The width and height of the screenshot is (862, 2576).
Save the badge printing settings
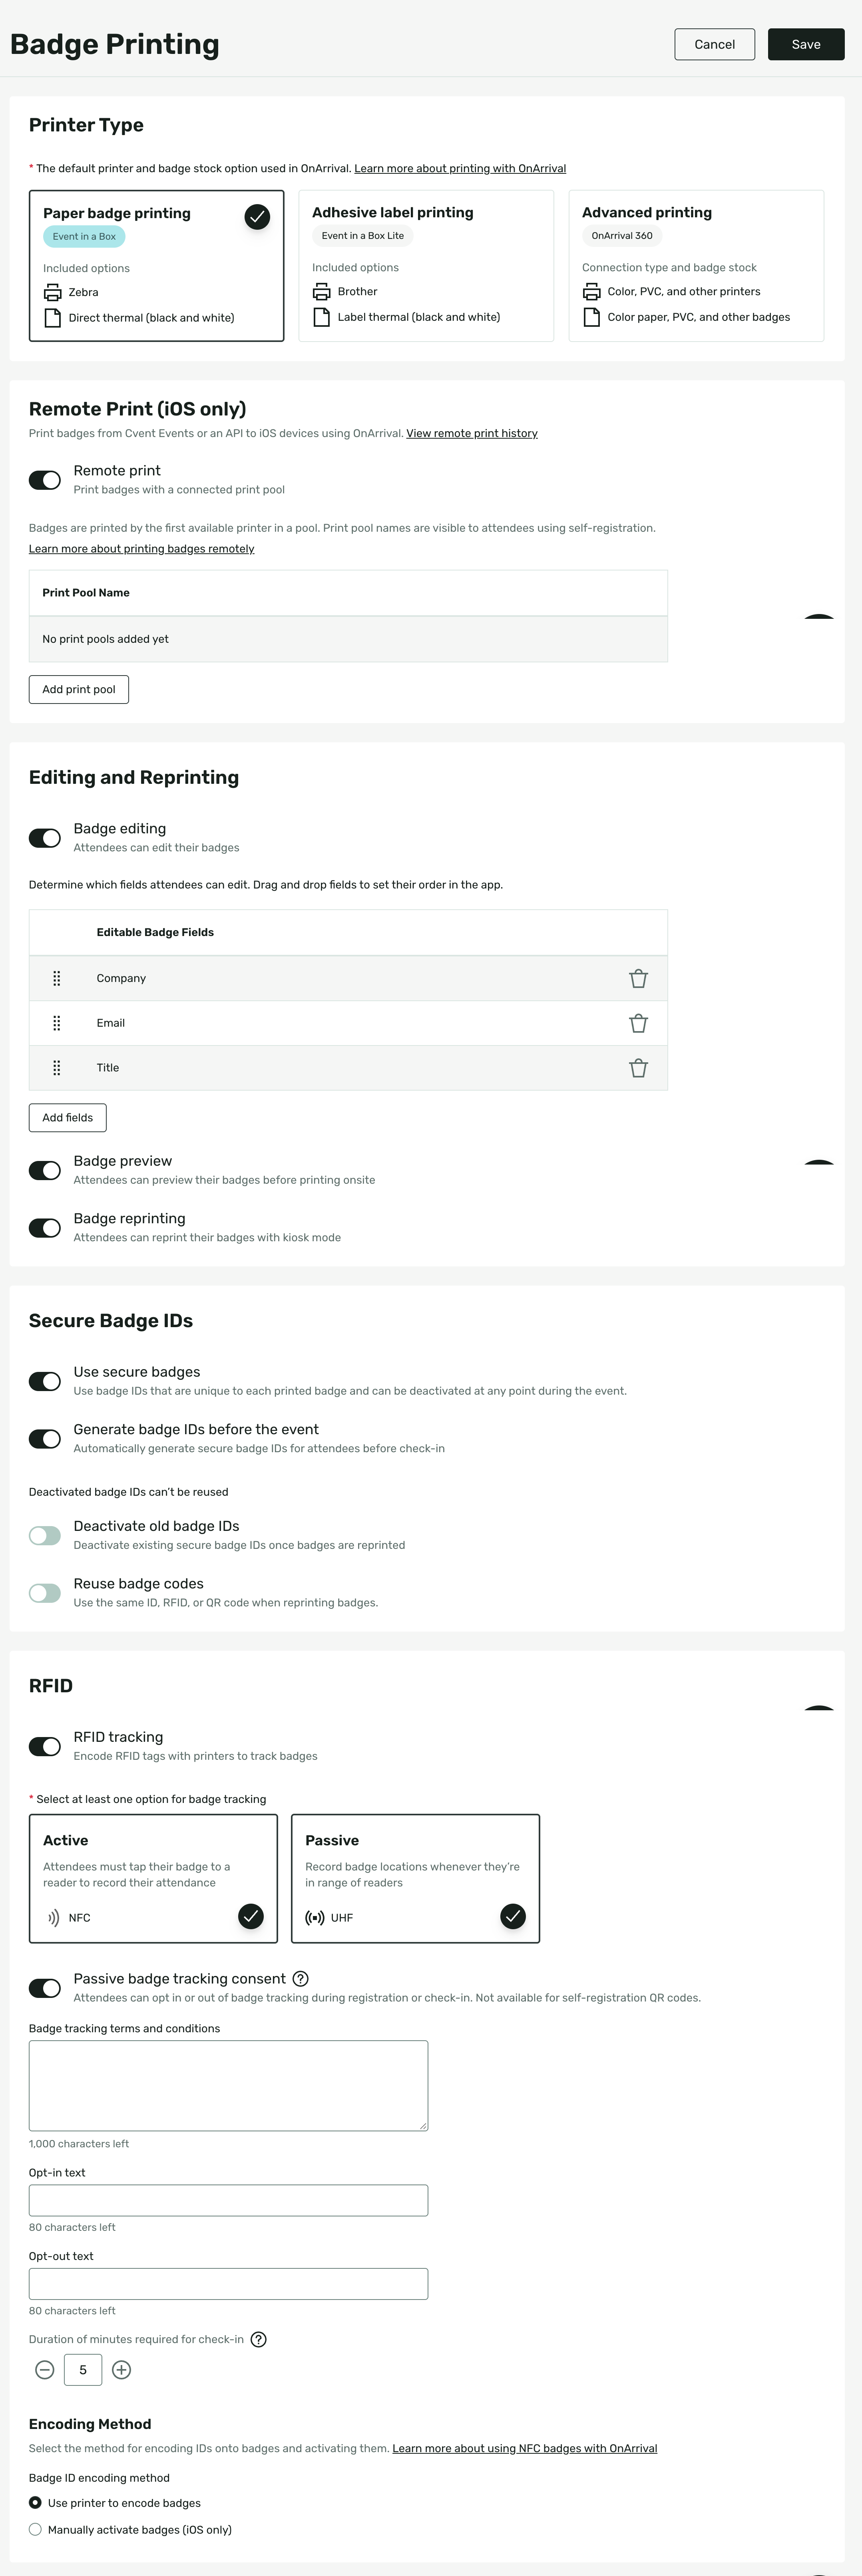click(806, 44)
